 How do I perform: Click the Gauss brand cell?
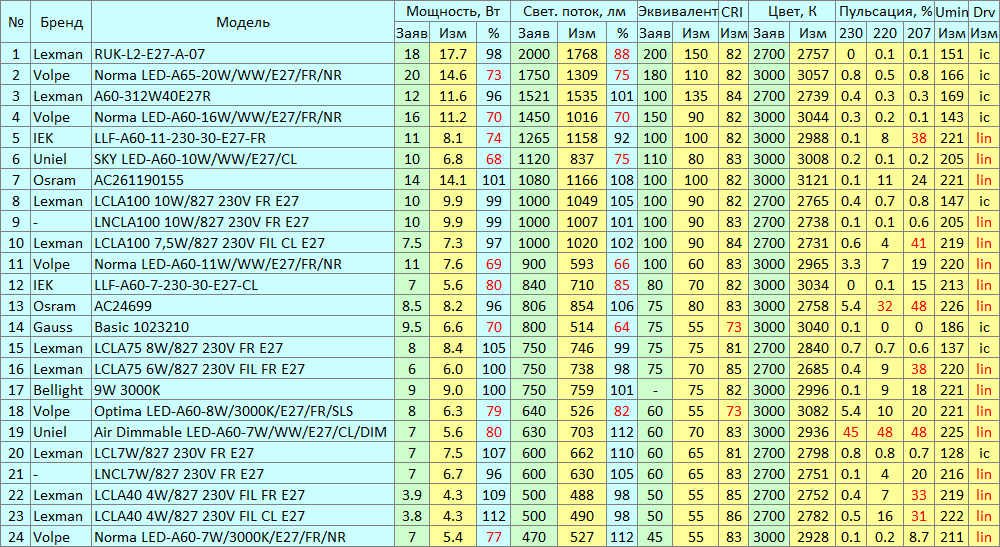pos(61,328)
